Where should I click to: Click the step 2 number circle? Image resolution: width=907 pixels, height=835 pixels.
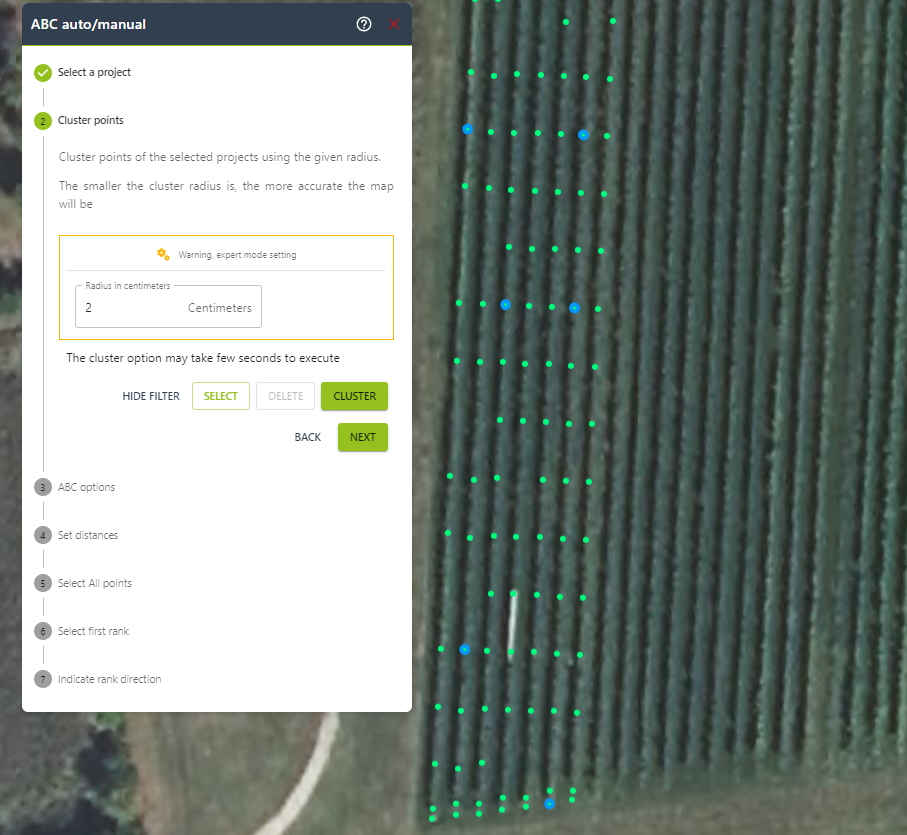tap(43, 121)
